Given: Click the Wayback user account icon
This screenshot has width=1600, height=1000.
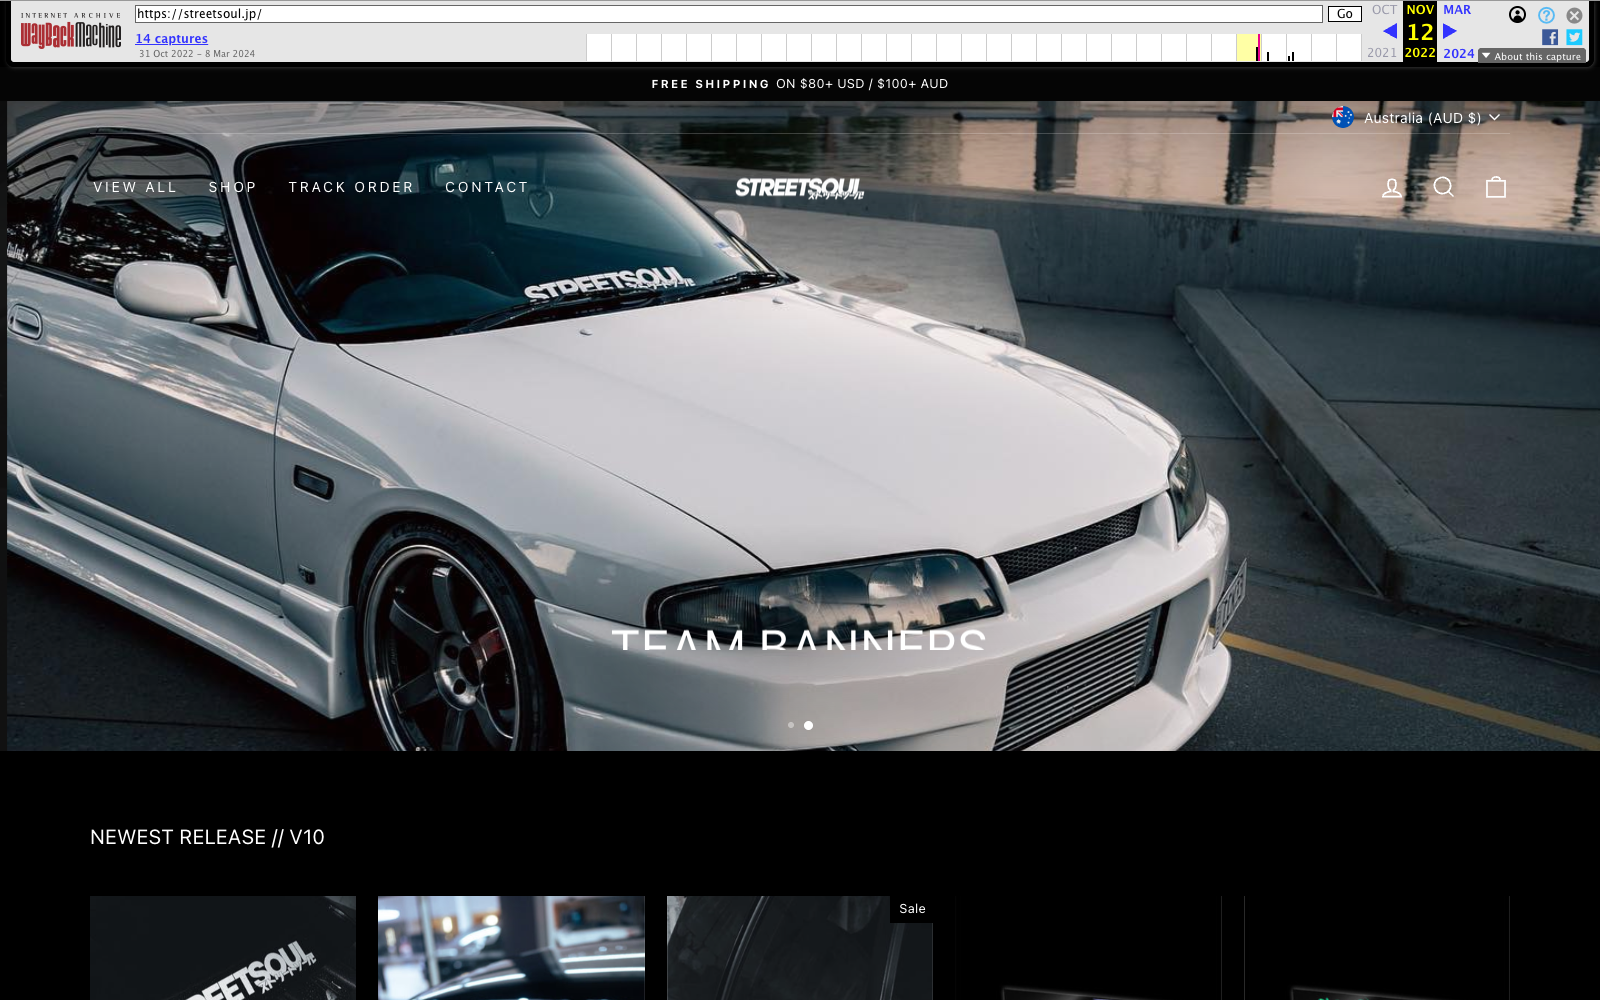Looking at the screenshot, I should pos(1517,15).
